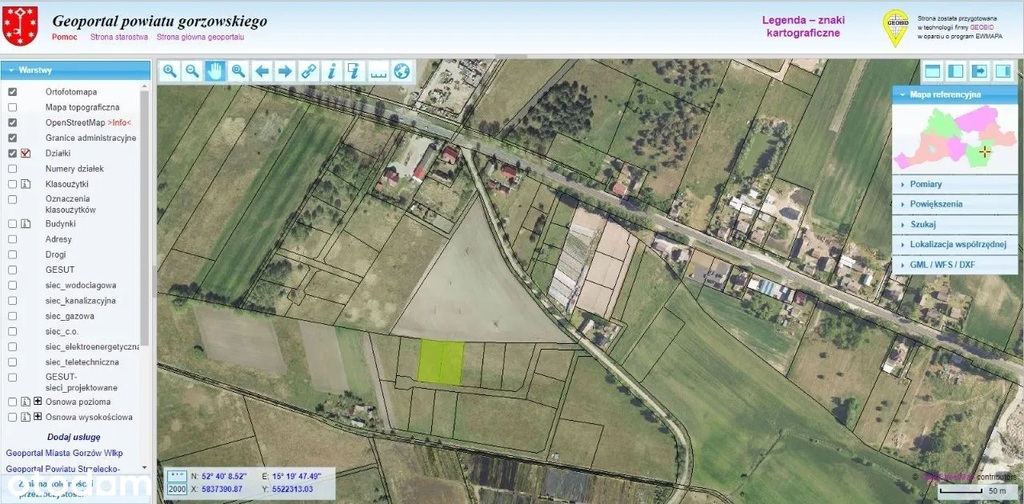Screen dimensions: 1024x504
Task: Click the yellow GEOBID logo
Action: [x=895, y=27]
